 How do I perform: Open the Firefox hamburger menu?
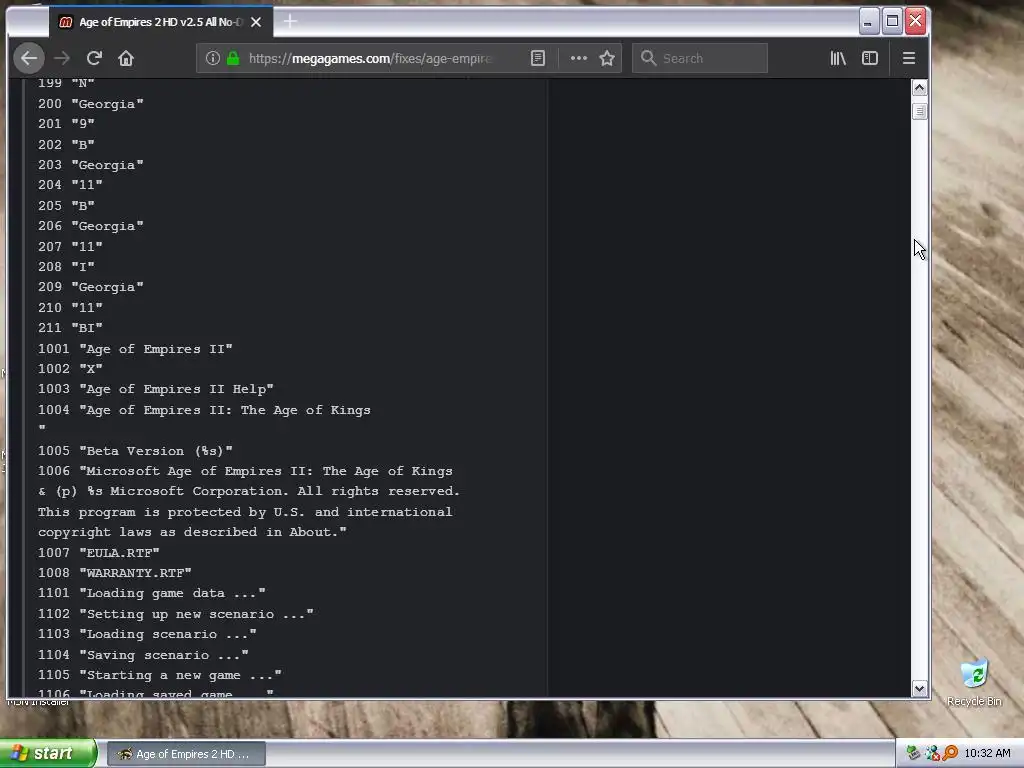pyautogui.click(x=908, y=58)
